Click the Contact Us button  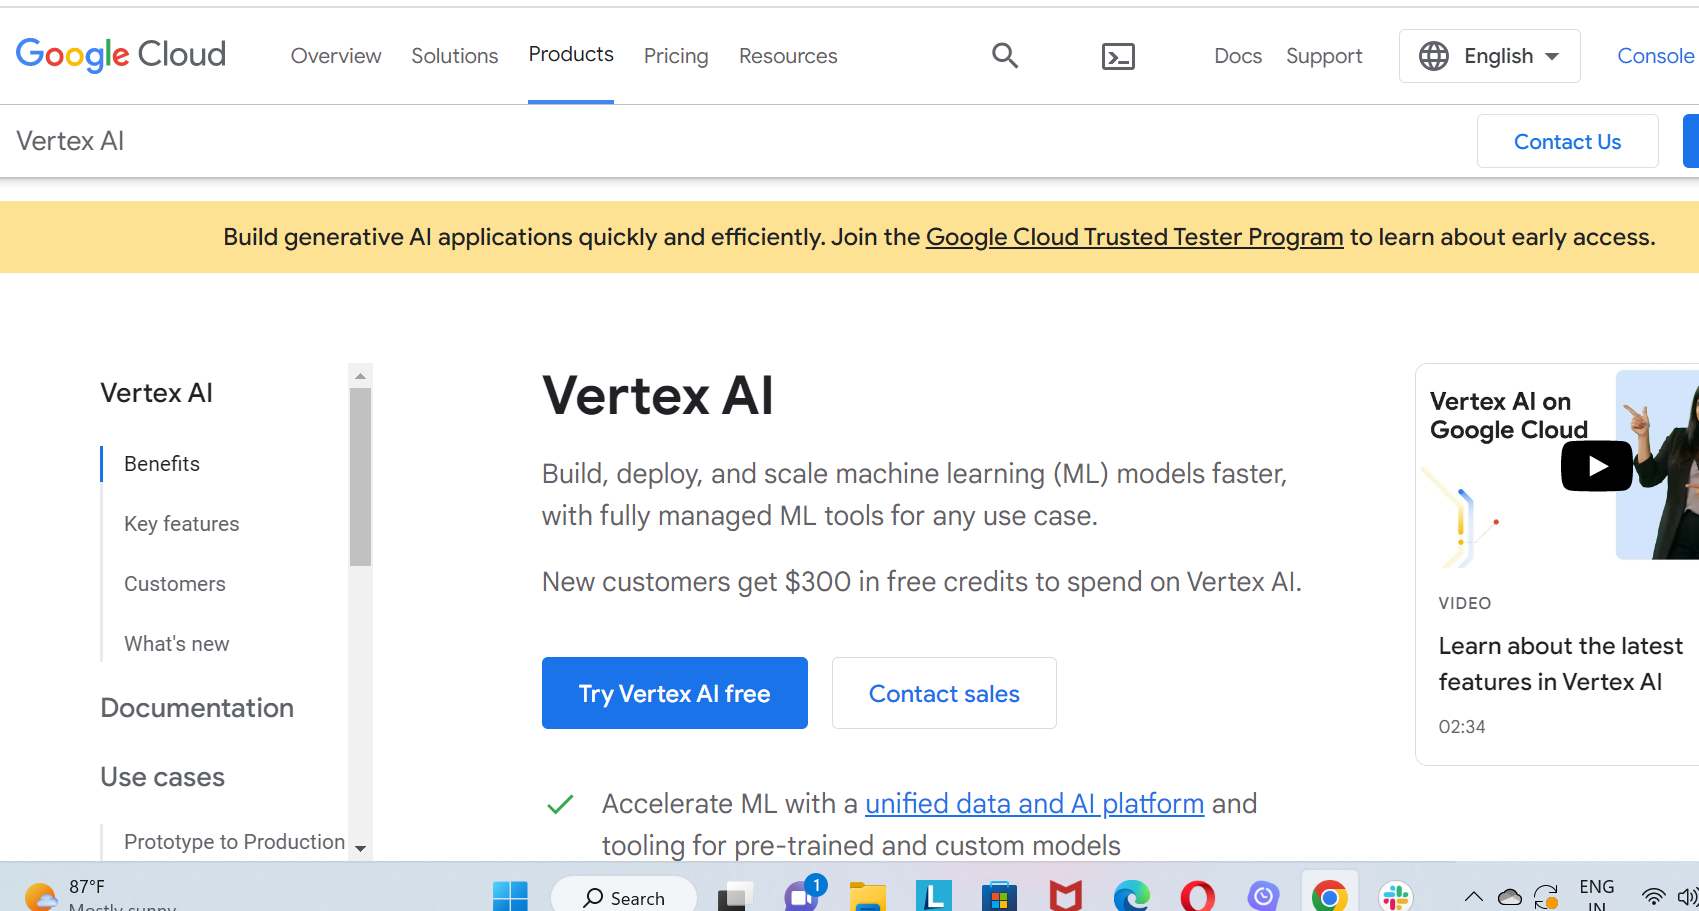pyautogui.click(x=1568, y=142)
